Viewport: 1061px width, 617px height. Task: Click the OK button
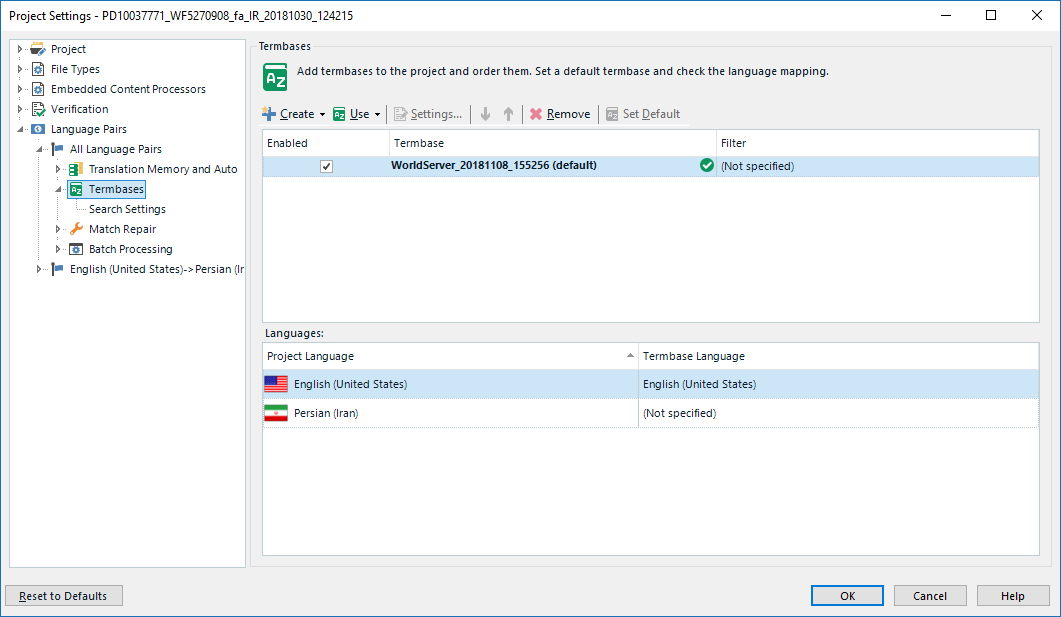click(x=847, y=596)
